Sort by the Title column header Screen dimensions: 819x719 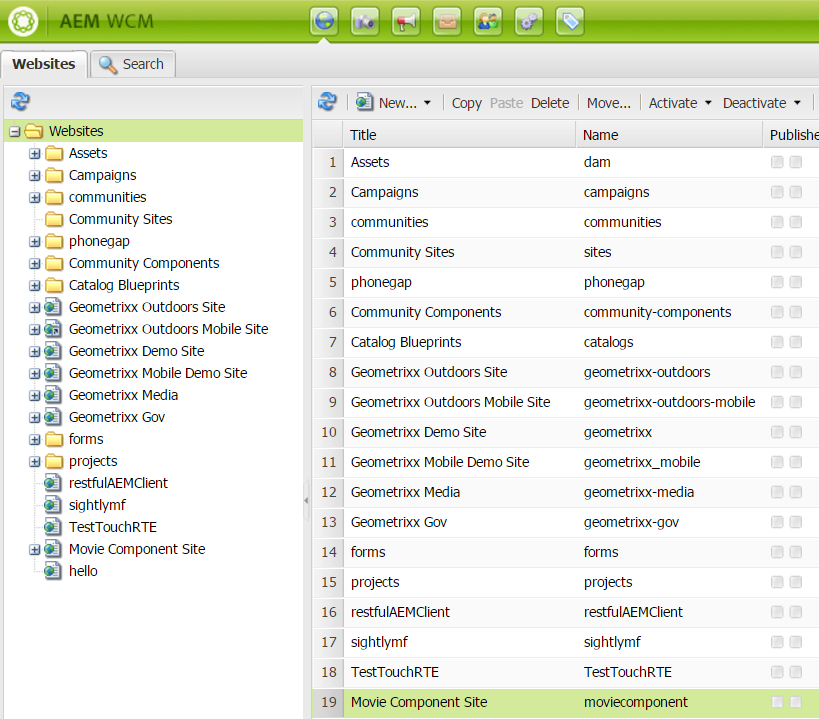(460, 135)
